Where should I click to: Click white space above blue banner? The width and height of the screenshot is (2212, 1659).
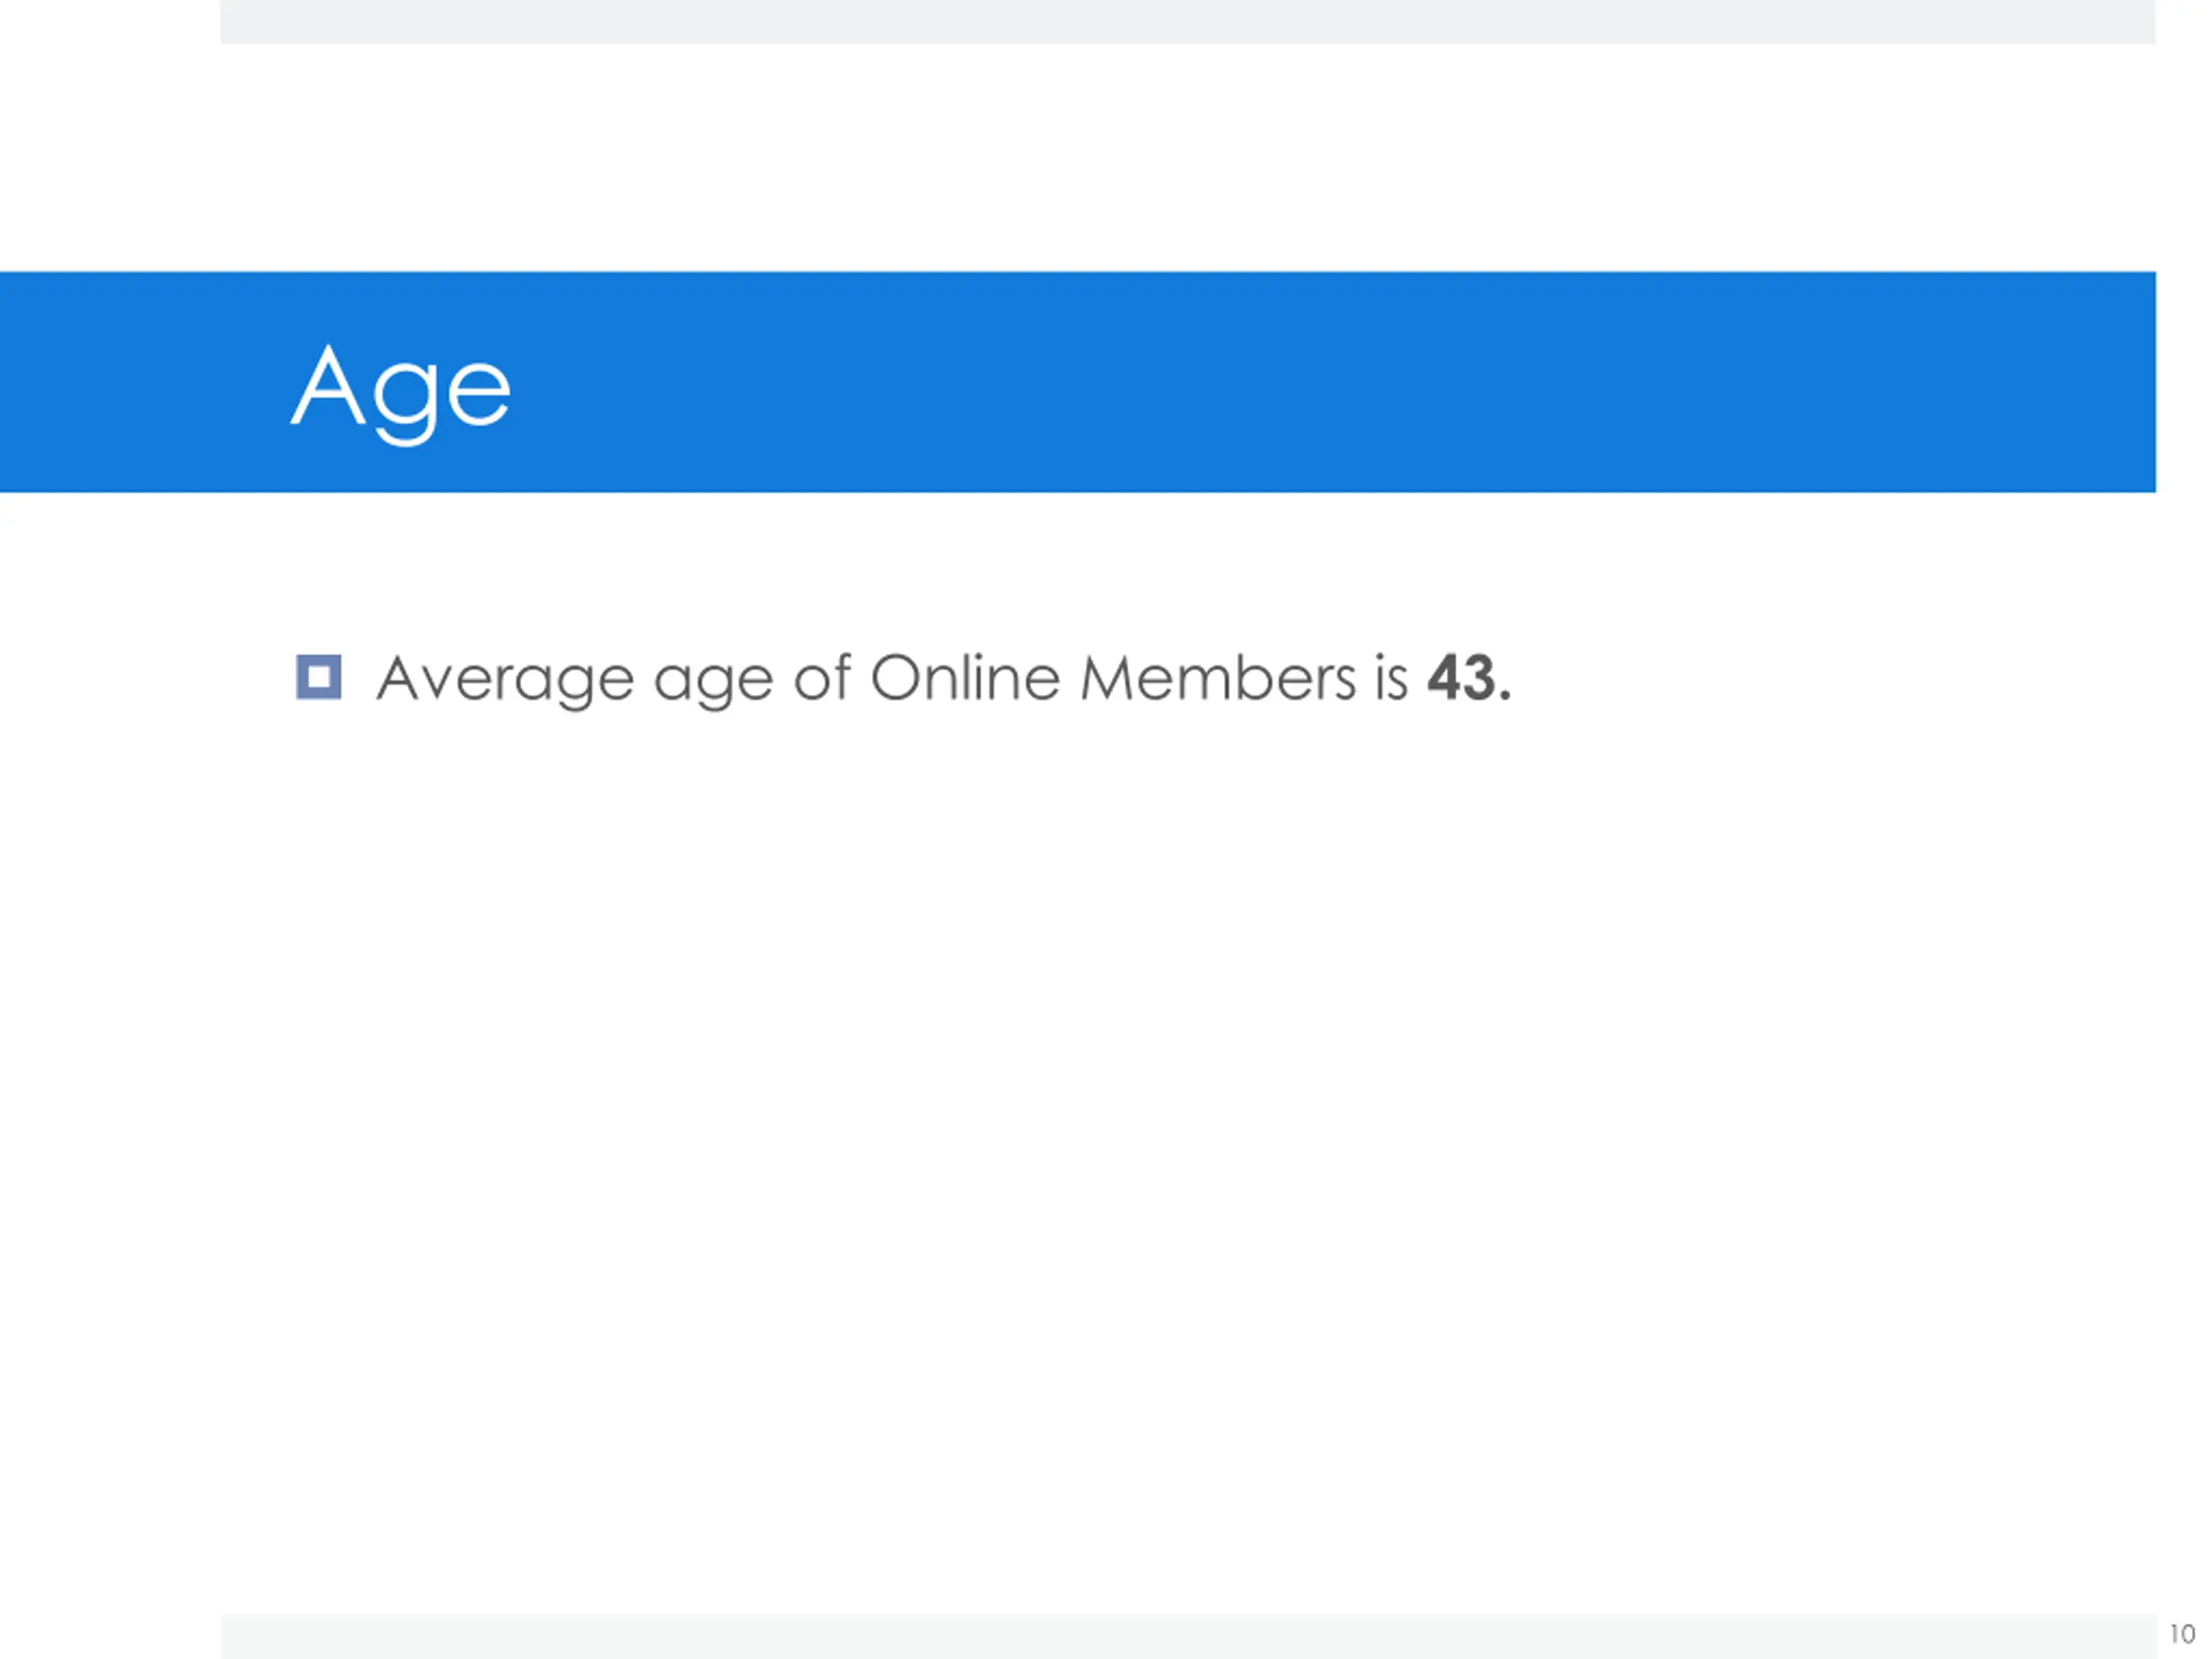click(1100, 160)
